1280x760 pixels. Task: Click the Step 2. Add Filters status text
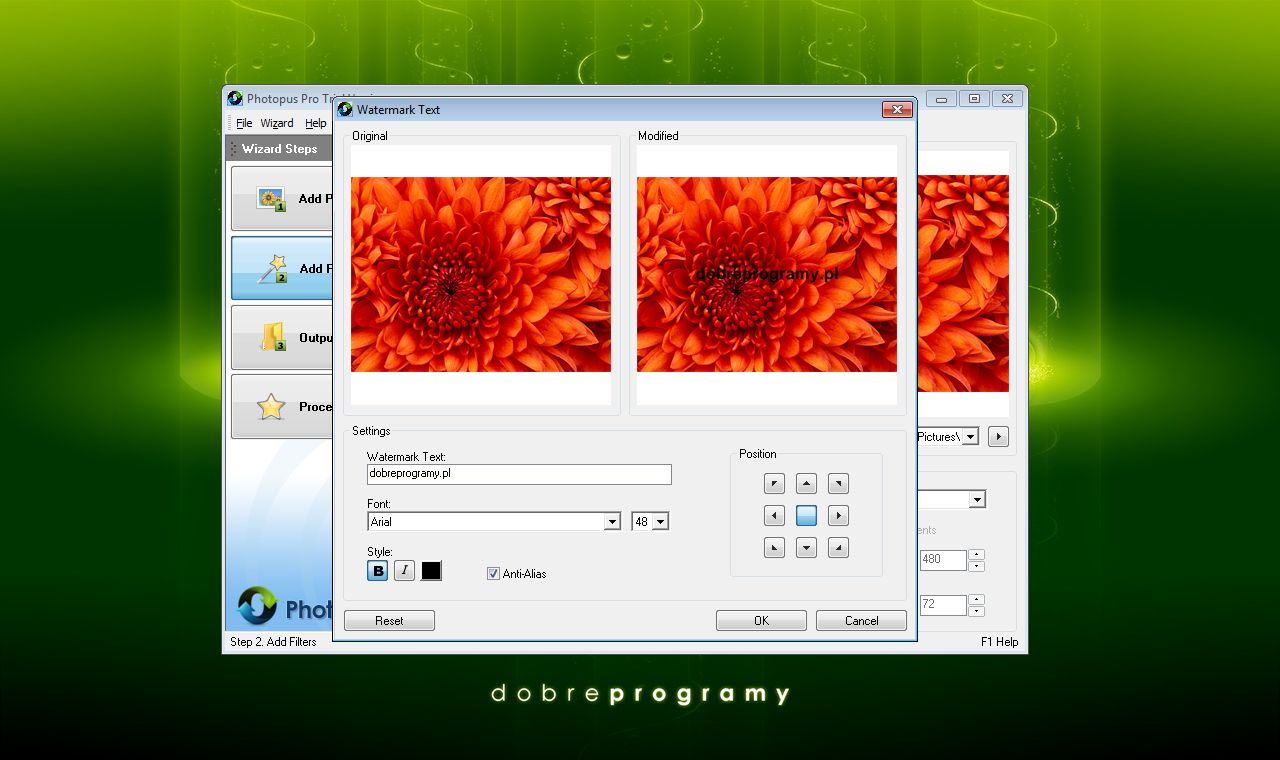[x=273, y=642]
